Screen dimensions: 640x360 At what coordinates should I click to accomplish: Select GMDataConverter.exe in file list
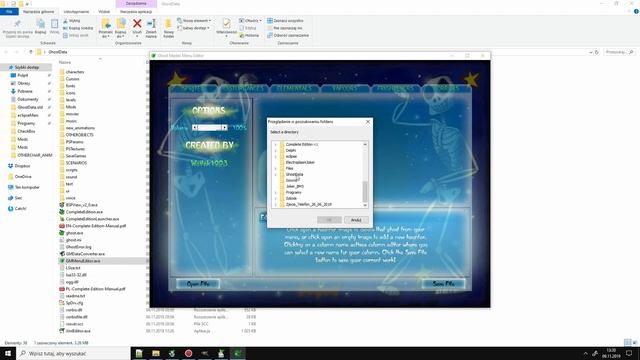click(x=82, y=254)
